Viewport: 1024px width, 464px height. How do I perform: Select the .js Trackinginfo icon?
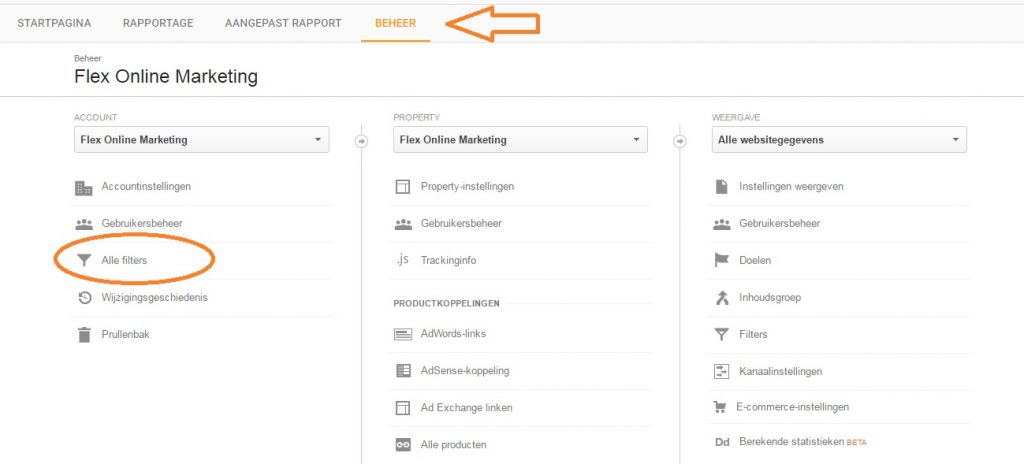click(402, 260)
